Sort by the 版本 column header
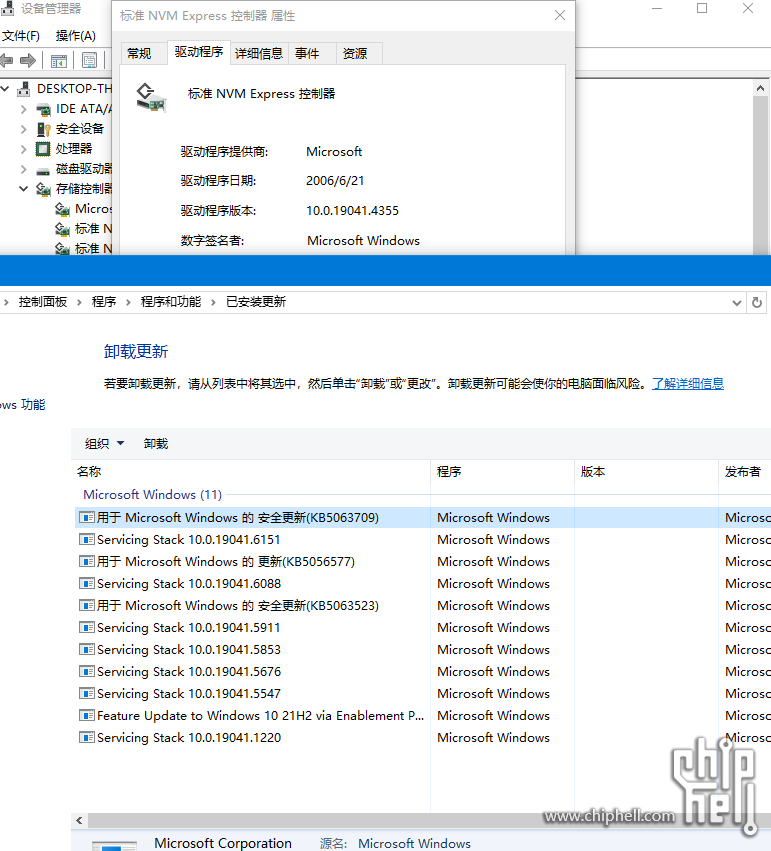This screenshot has height=851, width=771. pyautogui.click(x=646, y=472)
